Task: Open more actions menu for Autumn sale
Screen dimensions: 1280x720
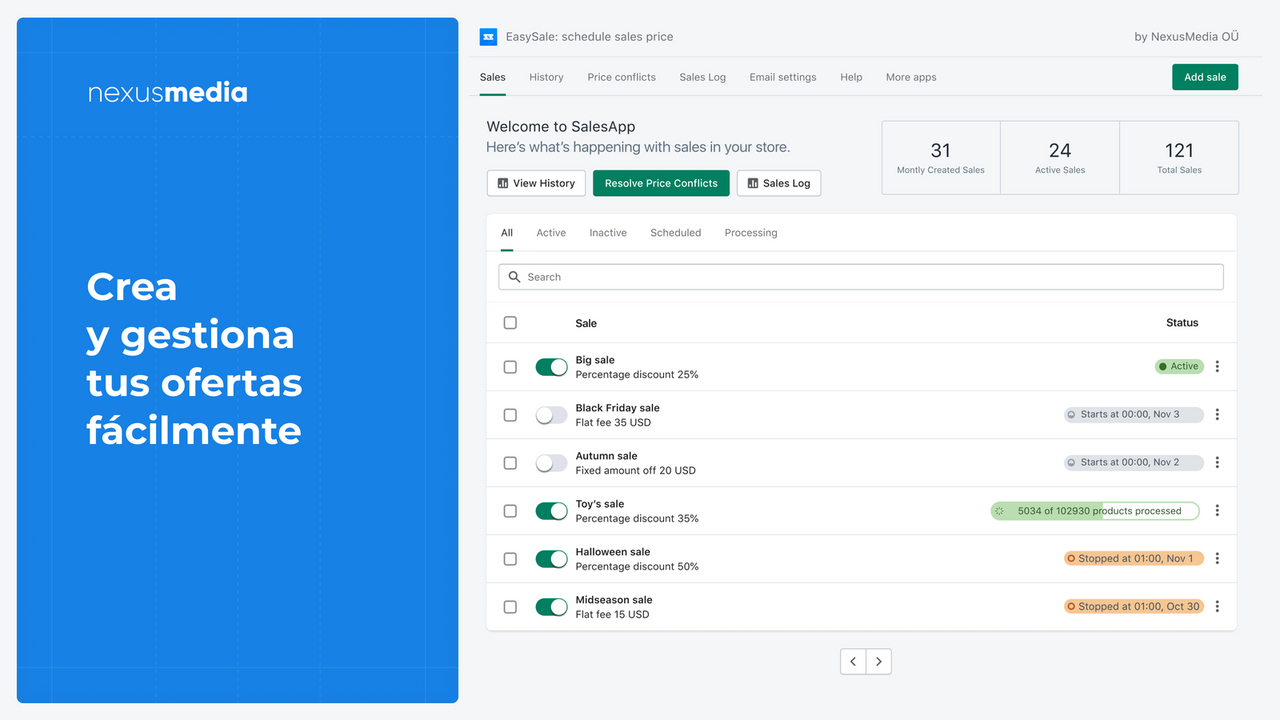Action: [1217, 463]
